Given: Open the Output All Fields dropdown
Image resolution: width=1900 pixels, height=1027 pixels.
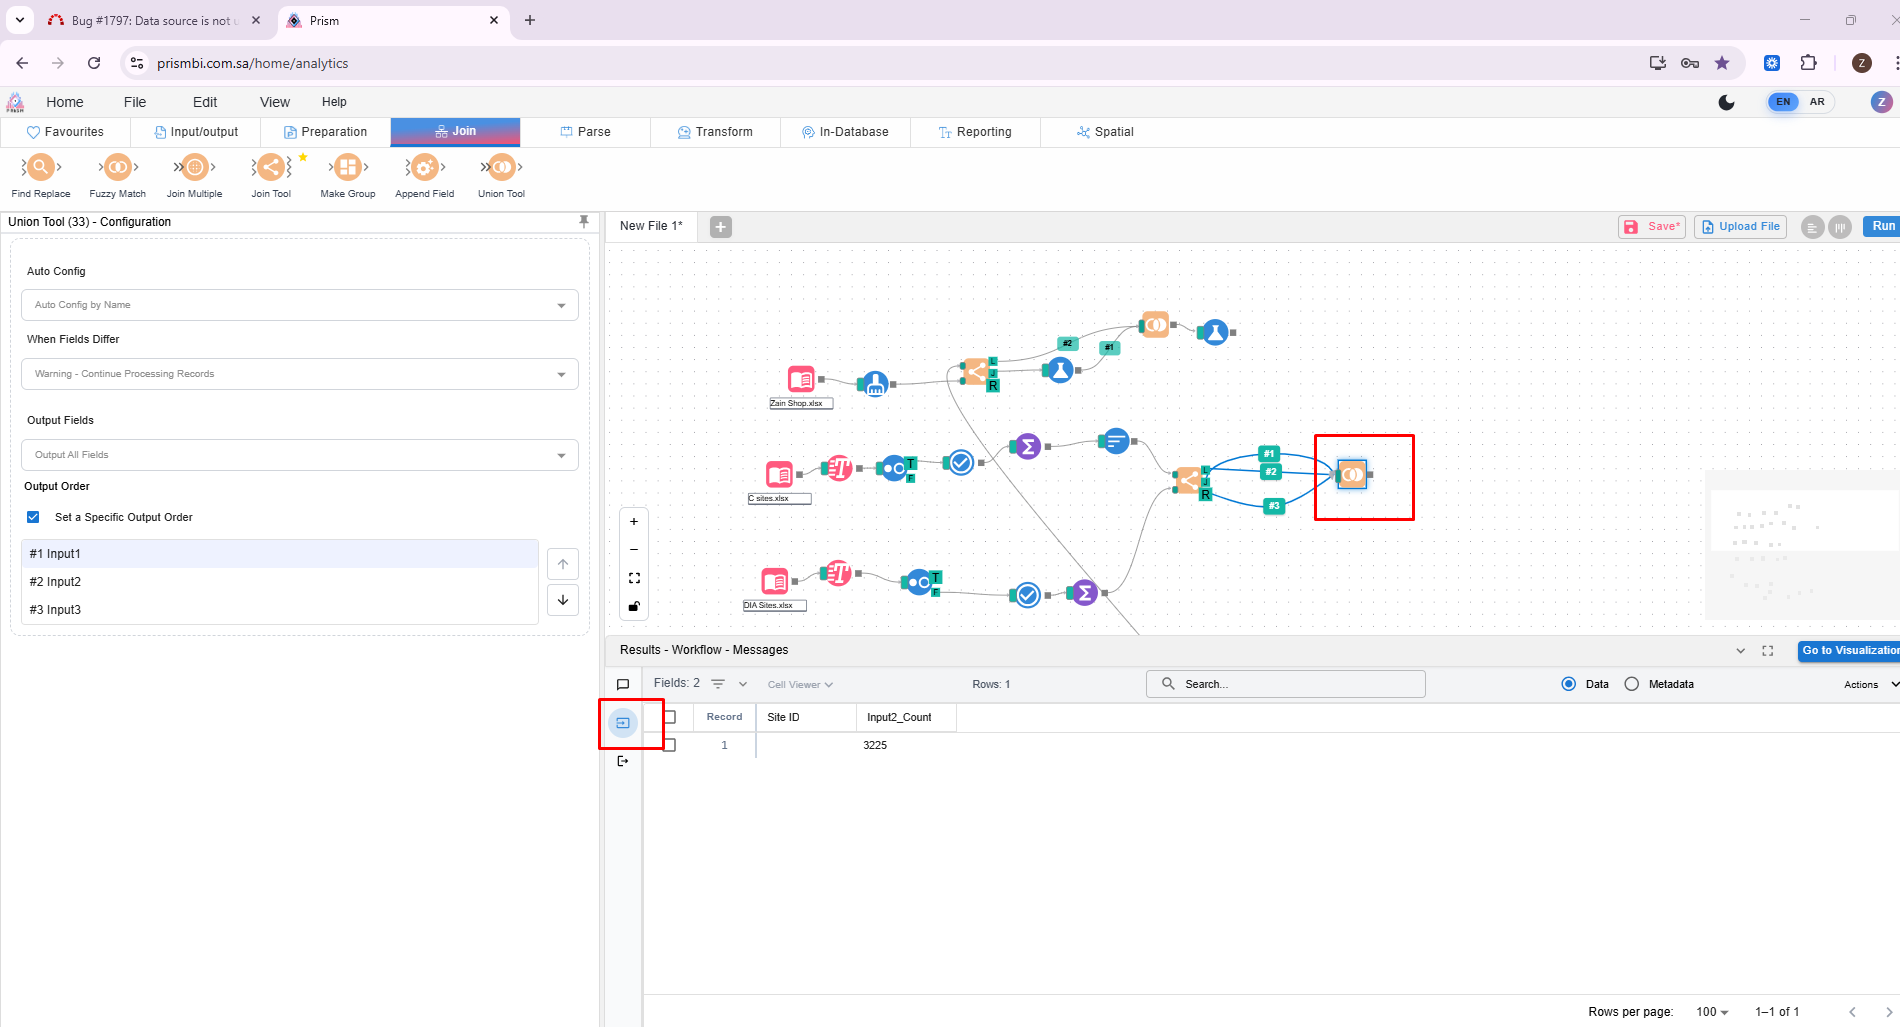Looking at the screenshot, I should pos(299,455).
